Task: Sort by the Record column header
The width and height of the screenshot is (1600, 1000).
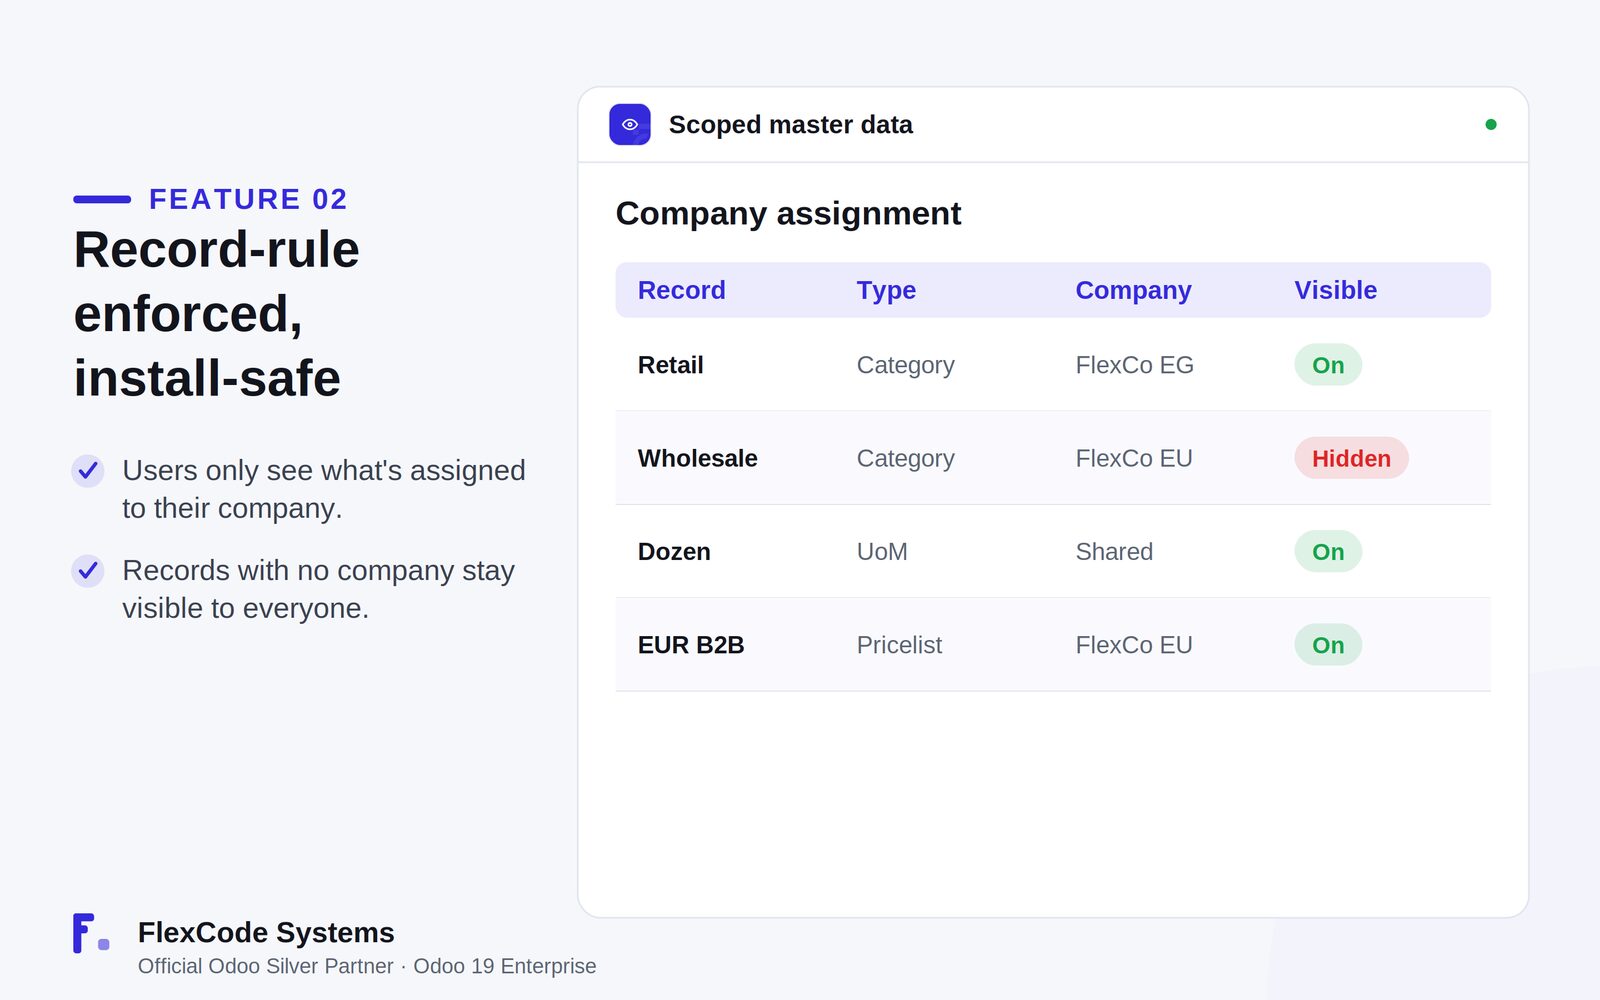Action: click(682, 290)
